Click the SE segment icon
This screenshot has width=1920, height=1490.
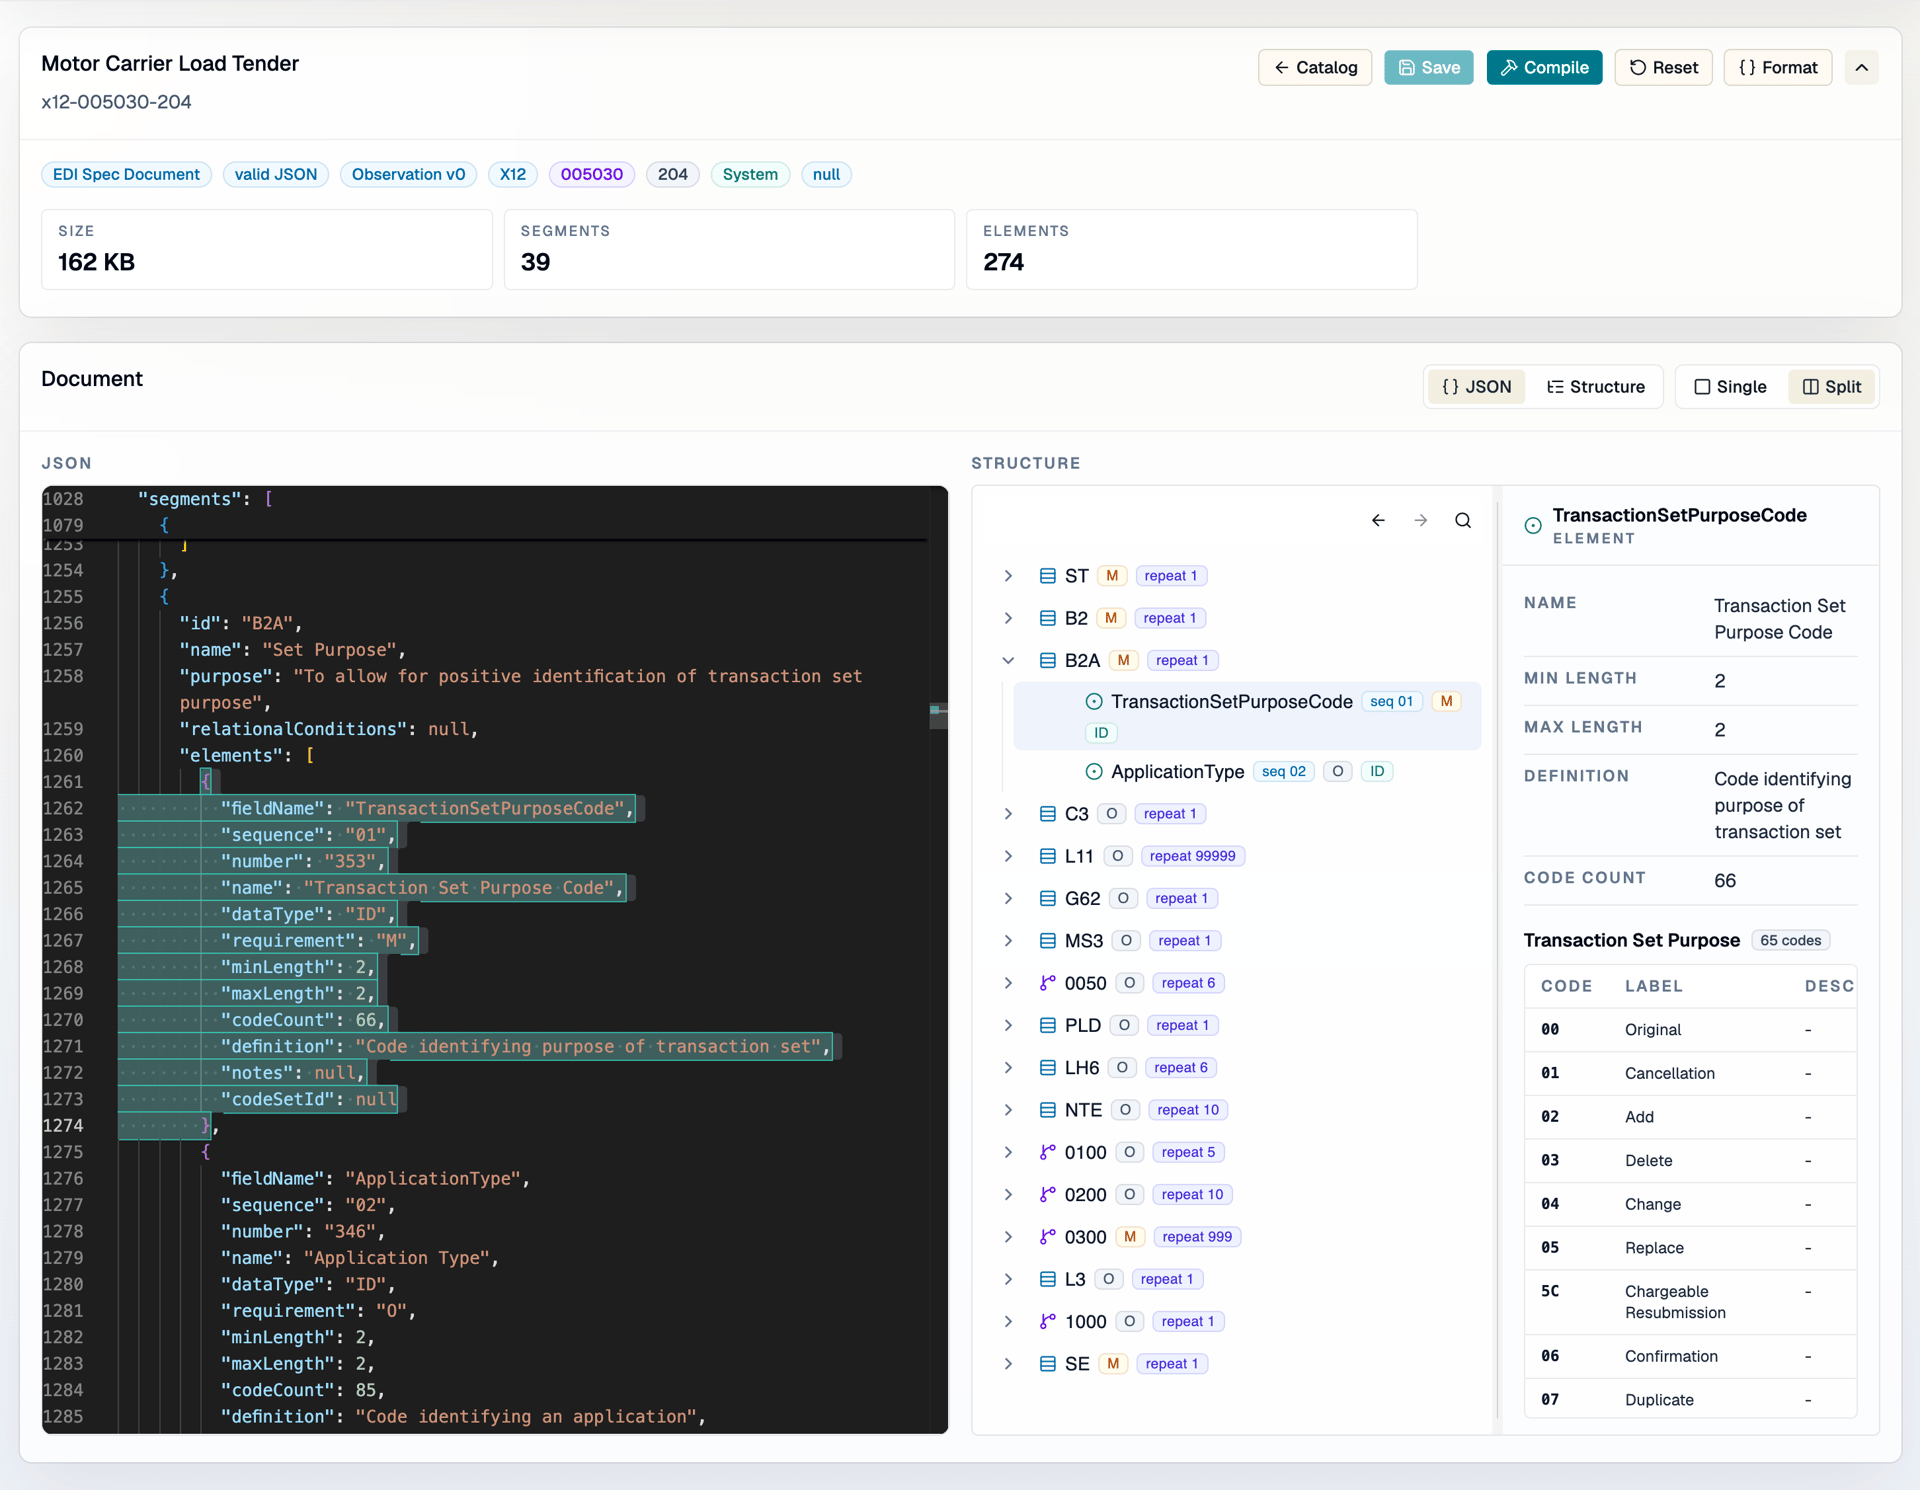pyautogui.click(x=1047, y=1364)
